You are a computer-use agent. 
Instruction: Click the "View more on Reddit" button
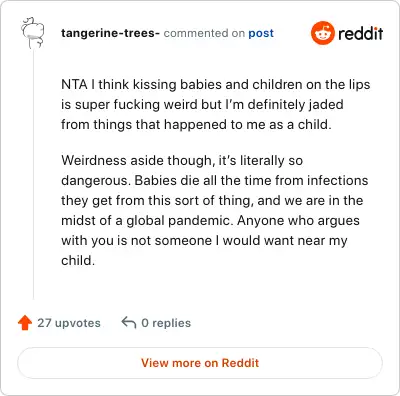(200, 363)
